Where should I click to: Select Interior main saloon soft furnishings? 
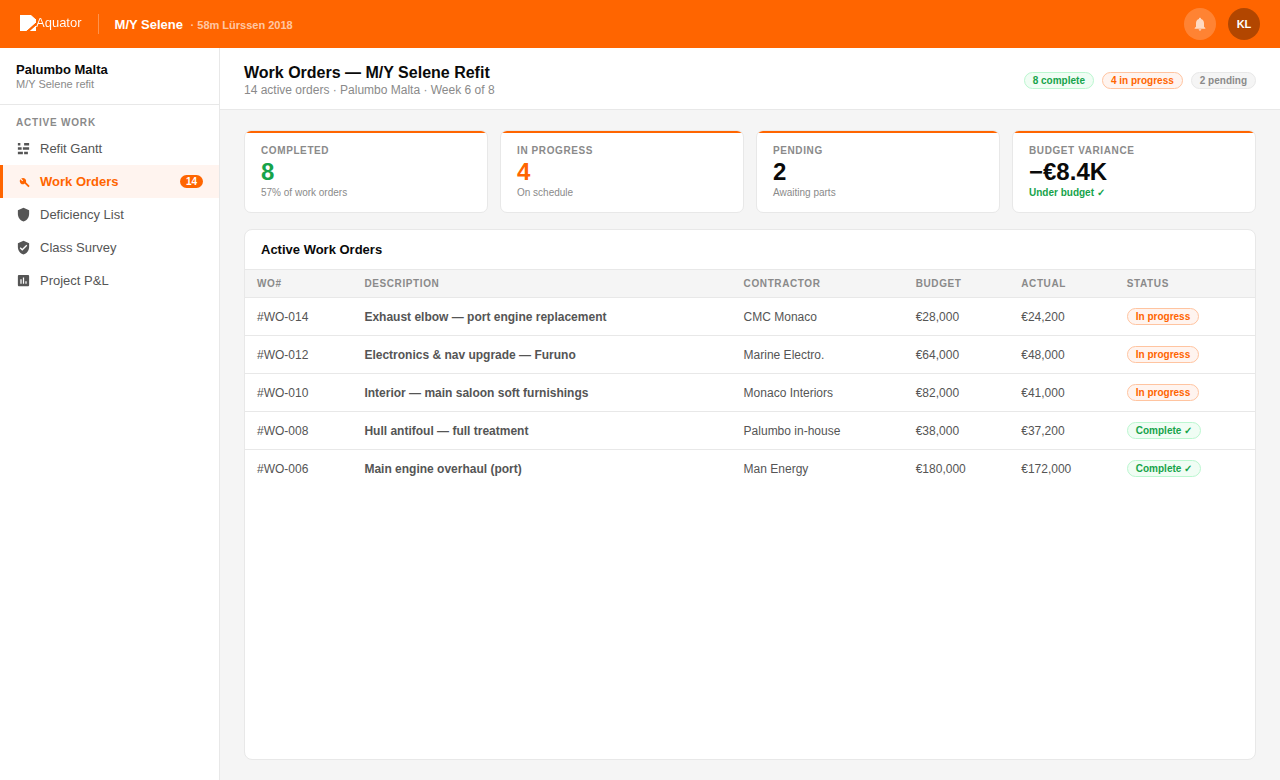476,393
